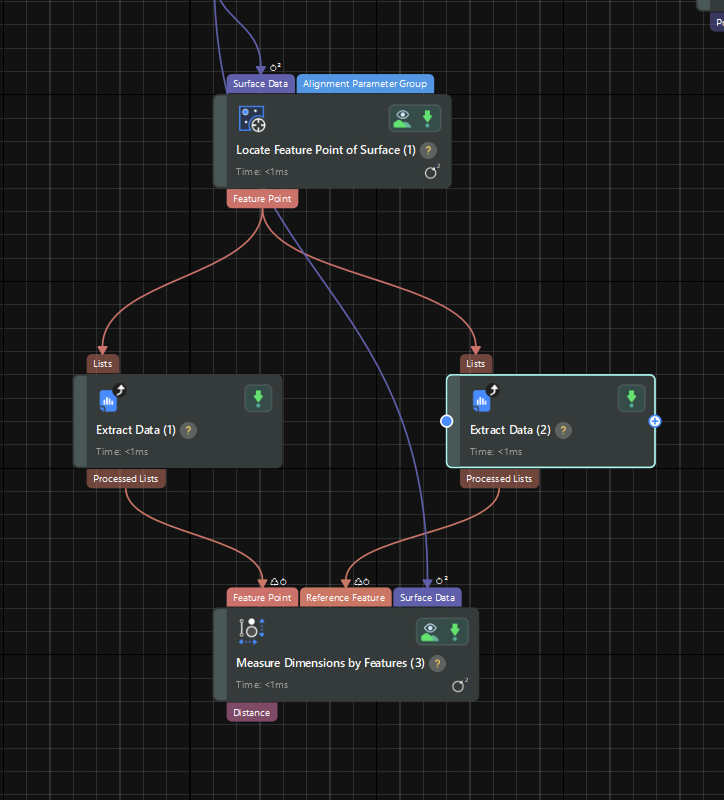
Task: Select the Alignment Parameter Group input port
Action: (365, 84)
